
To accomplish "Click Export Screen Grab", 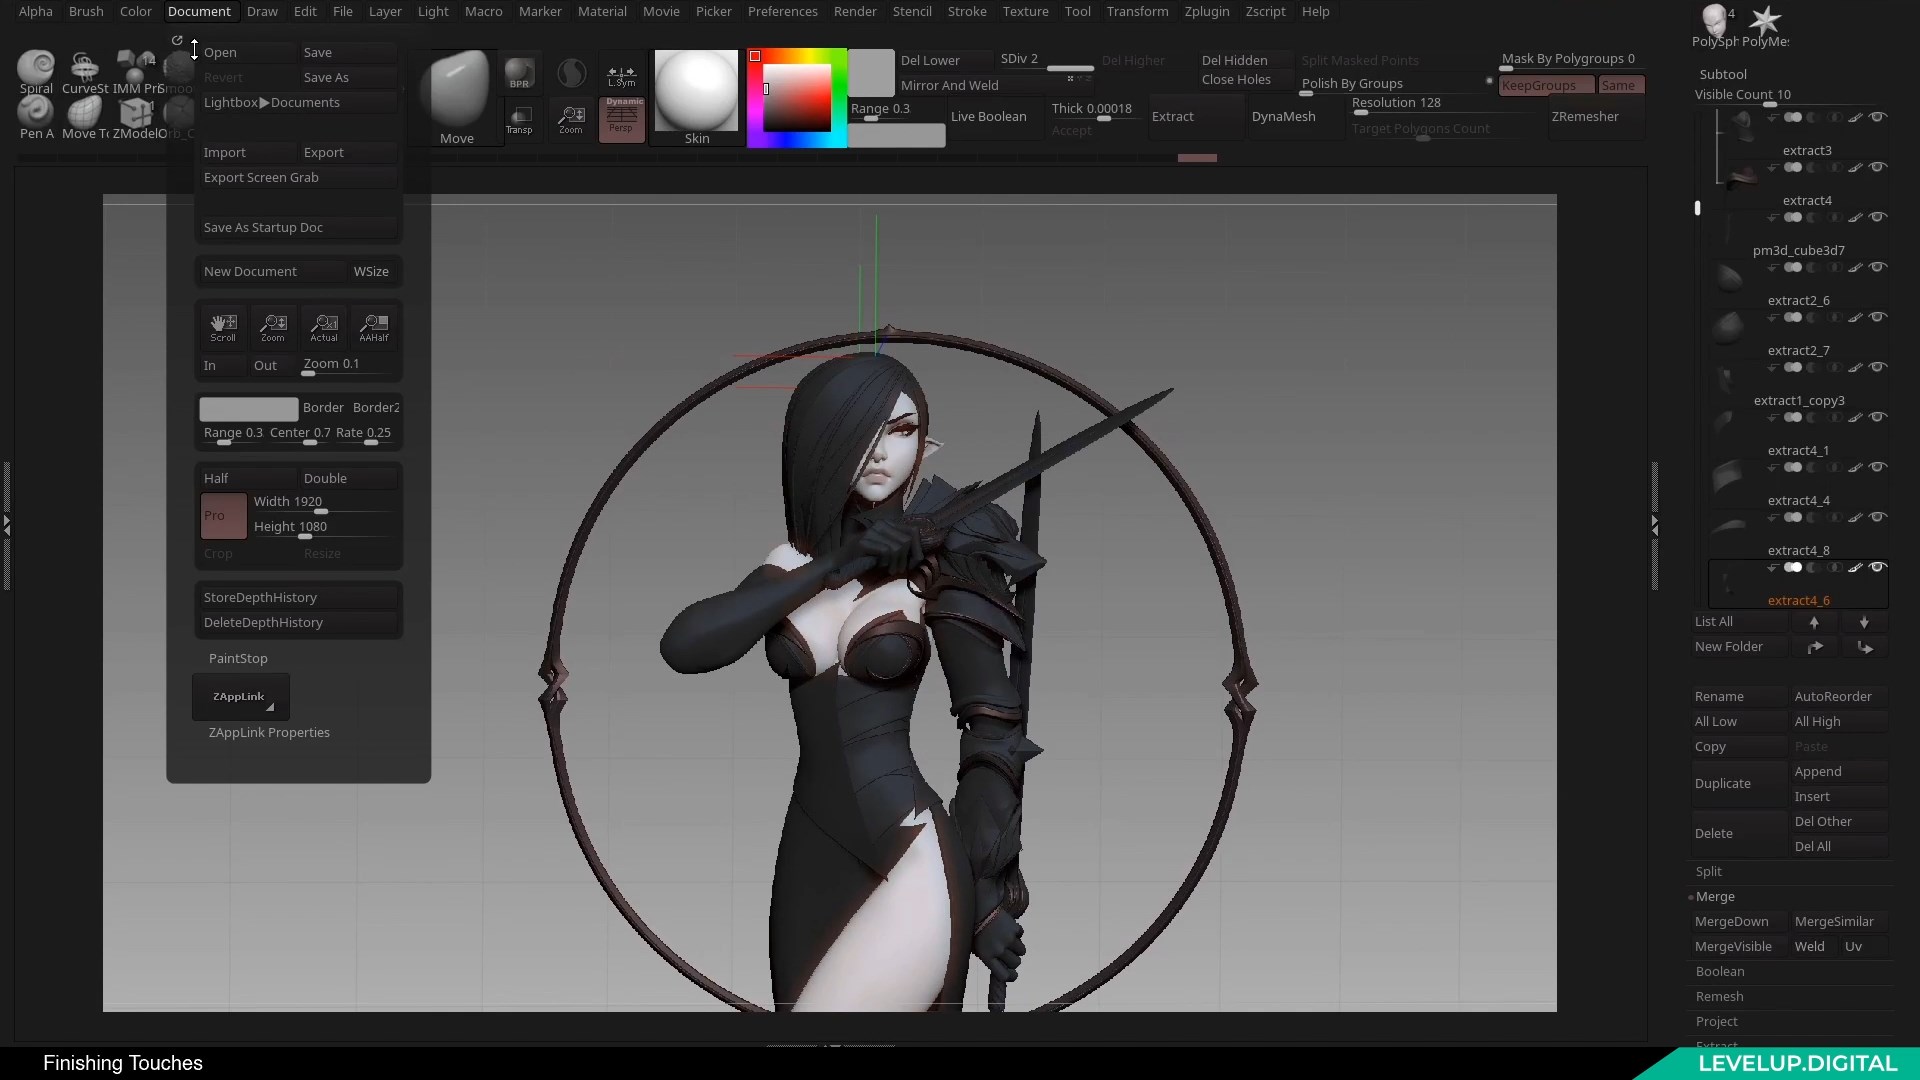I will (x=261, y=177).
